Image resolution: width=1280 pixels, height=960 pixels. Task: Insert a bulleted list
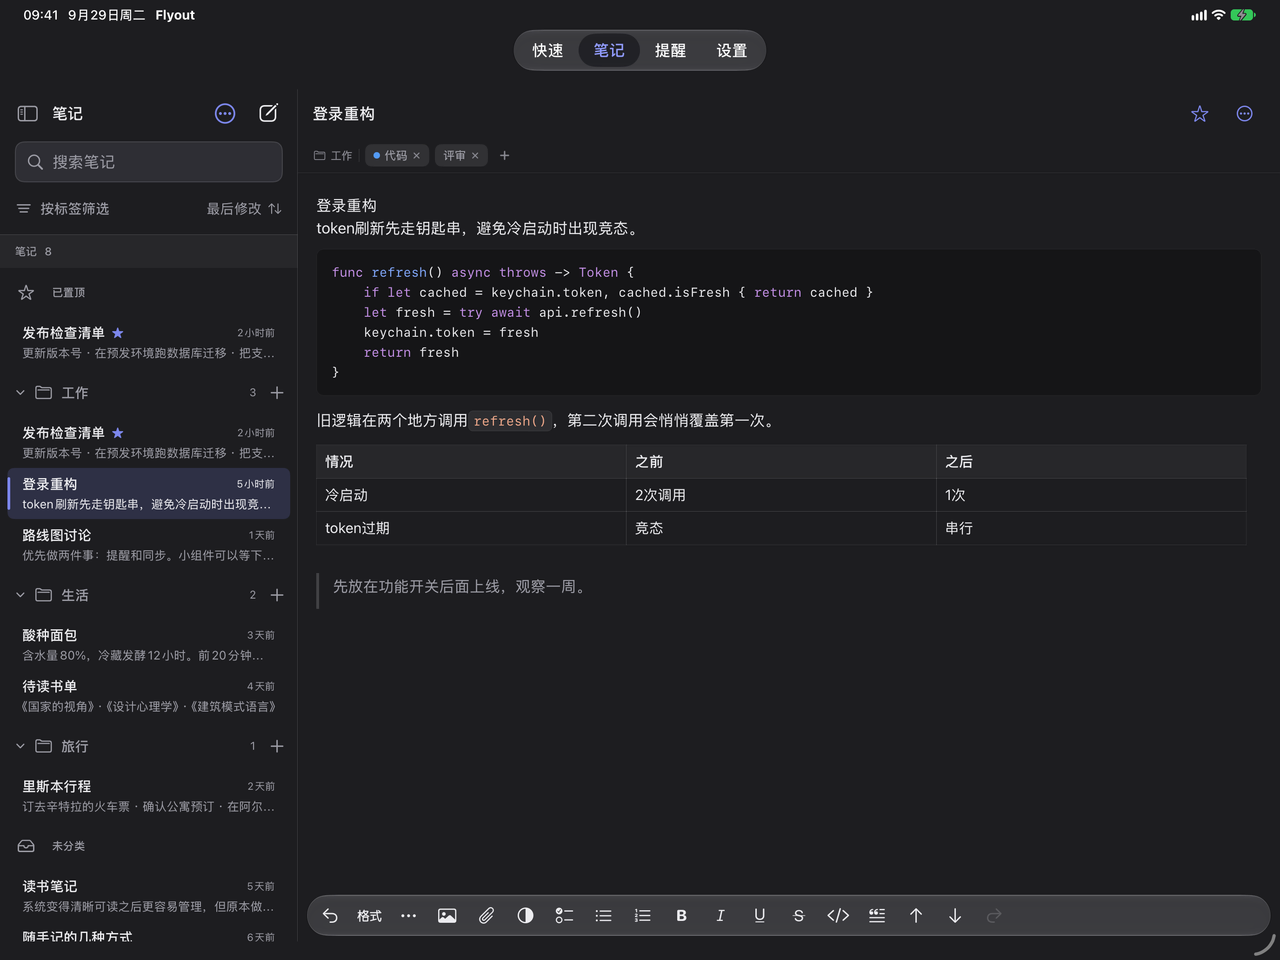tap(603, 916)
